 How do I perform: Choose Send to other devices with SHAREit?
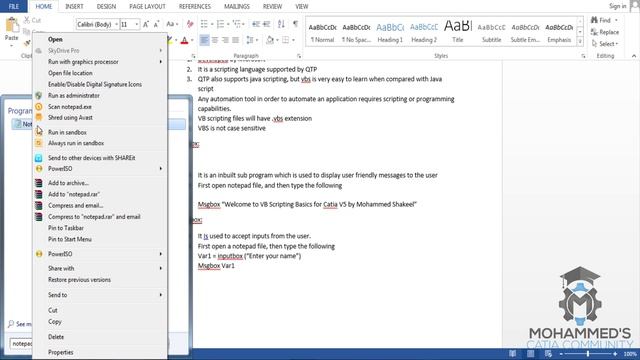[100, 158]
